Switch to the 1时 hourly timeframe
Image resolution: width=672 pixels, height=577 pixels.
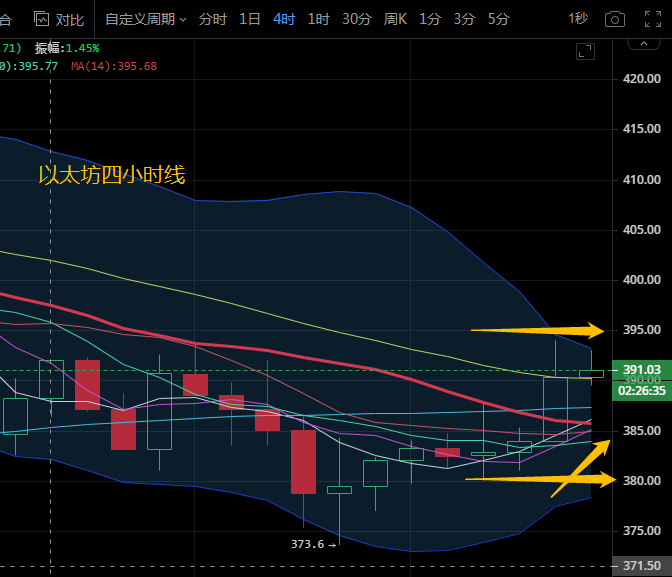318,19
